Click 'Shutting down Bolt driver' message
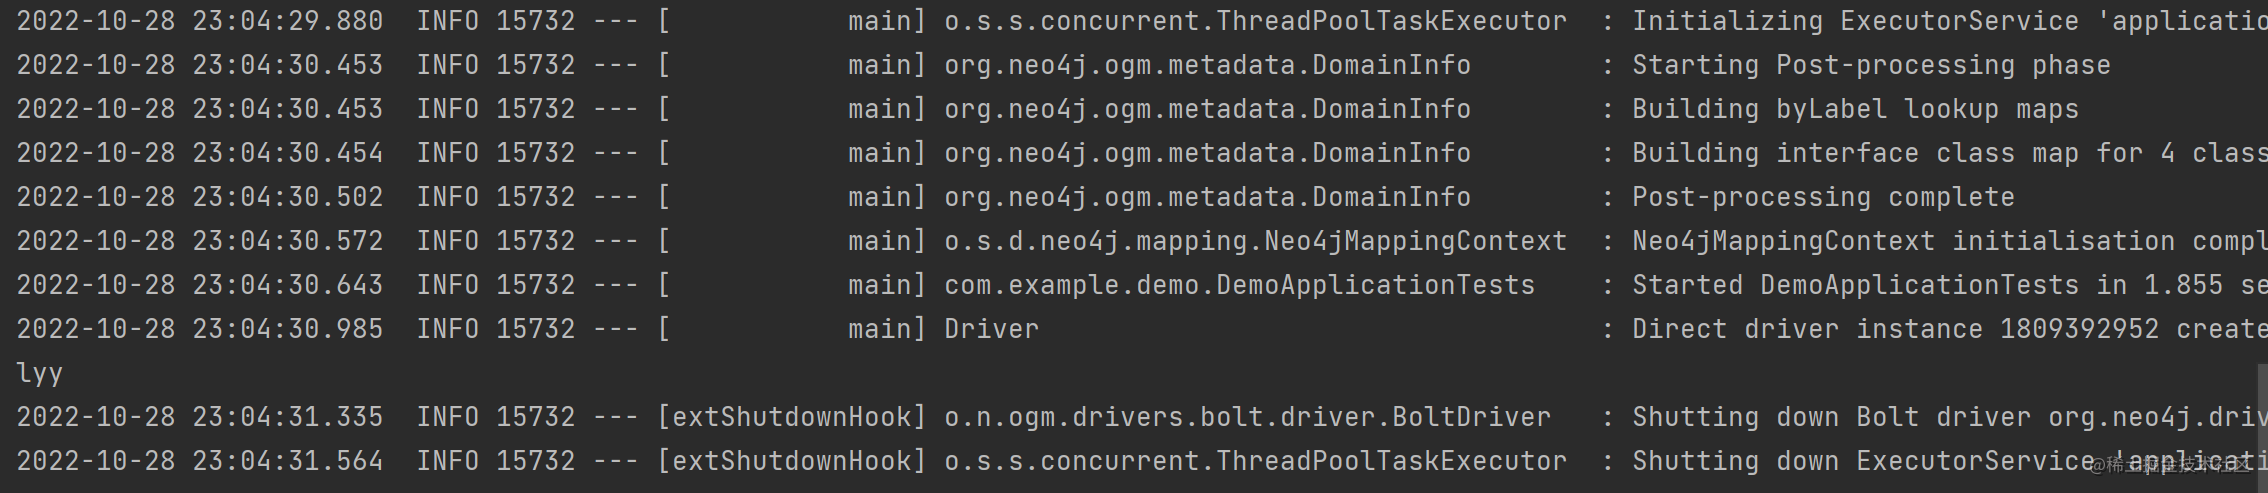 coord(1835,417)
